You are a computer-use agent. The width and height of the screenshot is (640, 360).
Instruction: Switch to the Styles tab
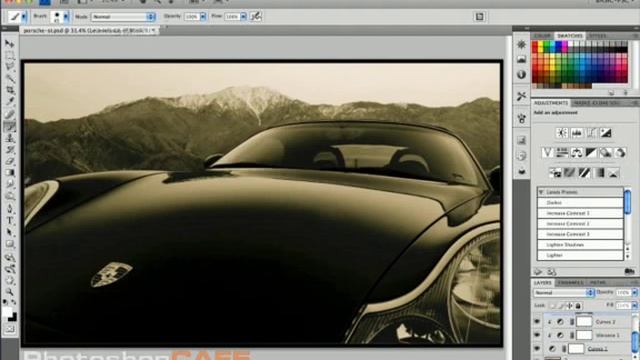(597, 36)
